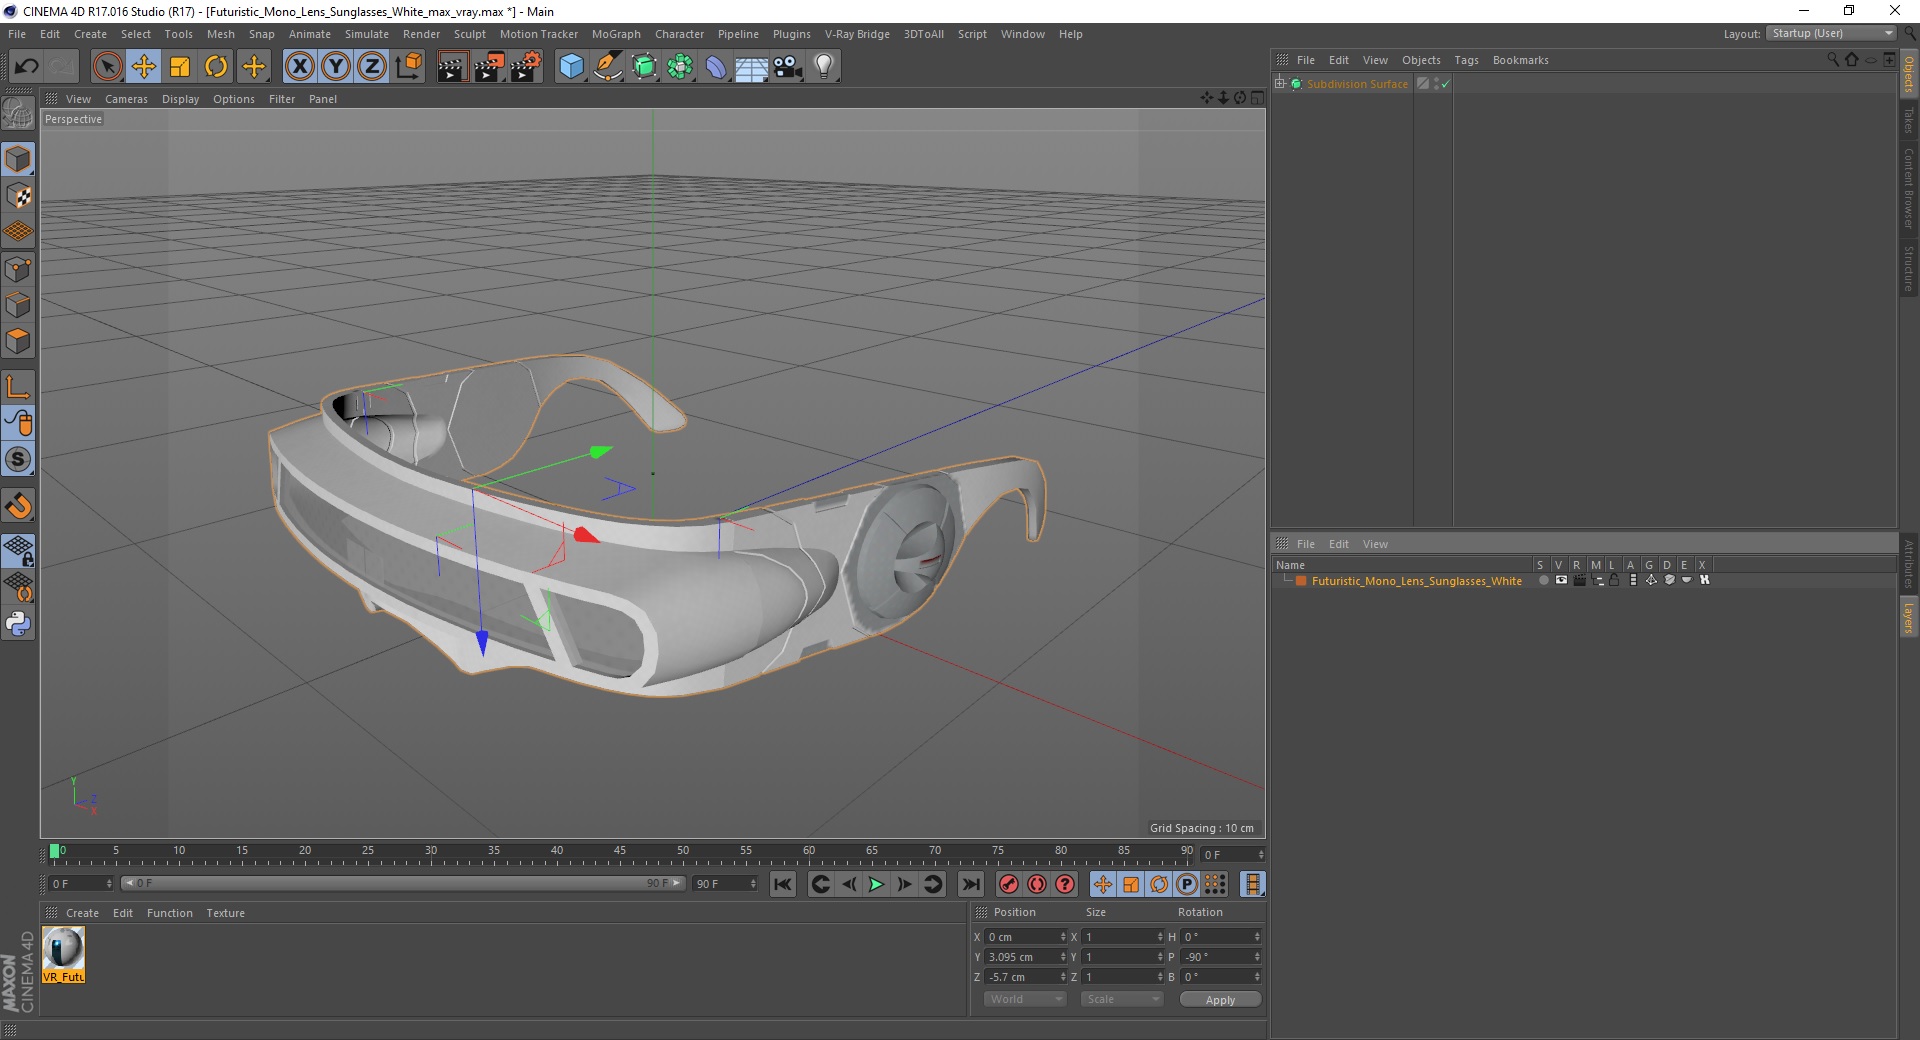
Task: Render to Picture Viewer icon
Action: coord(489,67)
